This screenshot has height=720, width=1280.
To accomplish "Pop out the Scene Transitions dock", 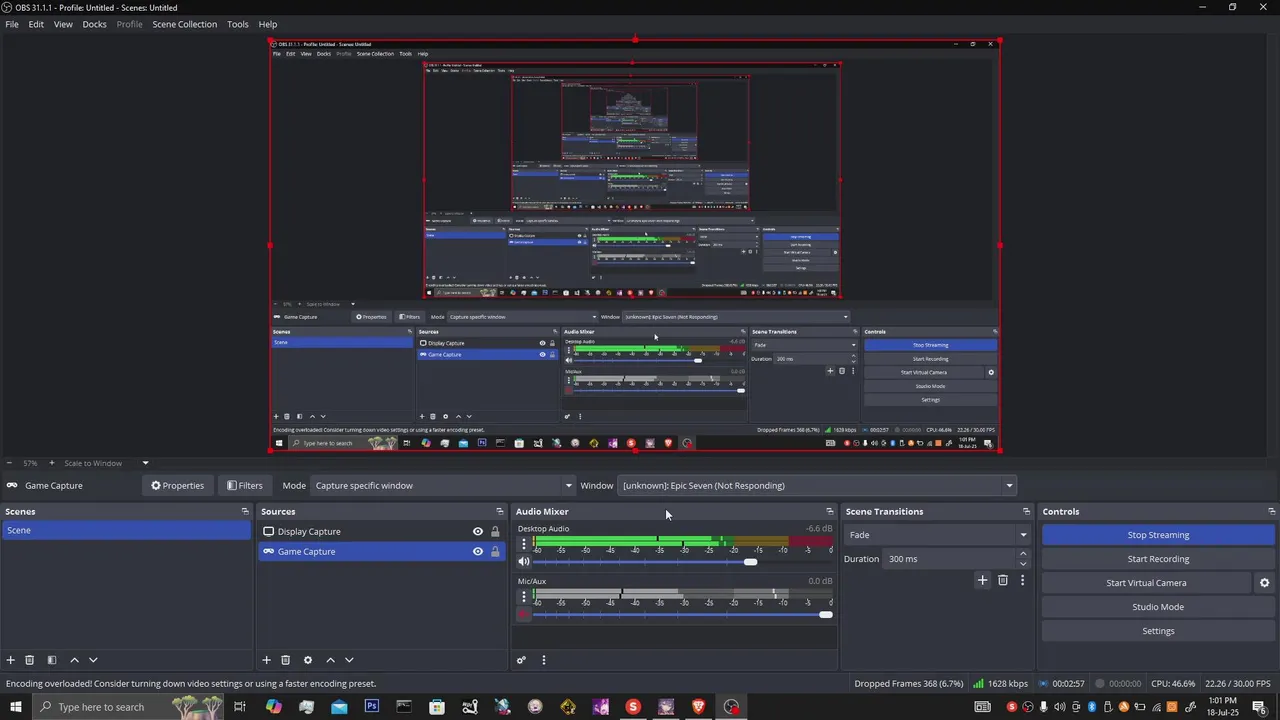I will coord(1026,512).
